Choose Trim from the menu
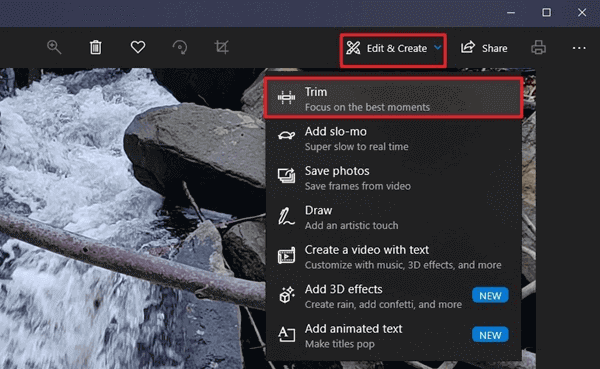This screenshot has height=369, width=600. coord(393,99)
